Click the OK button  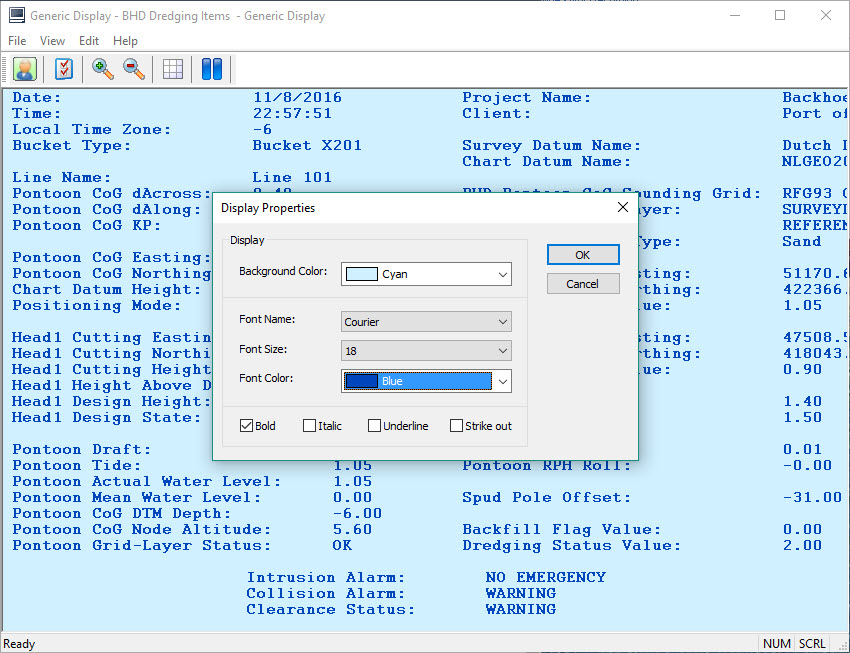583,255
